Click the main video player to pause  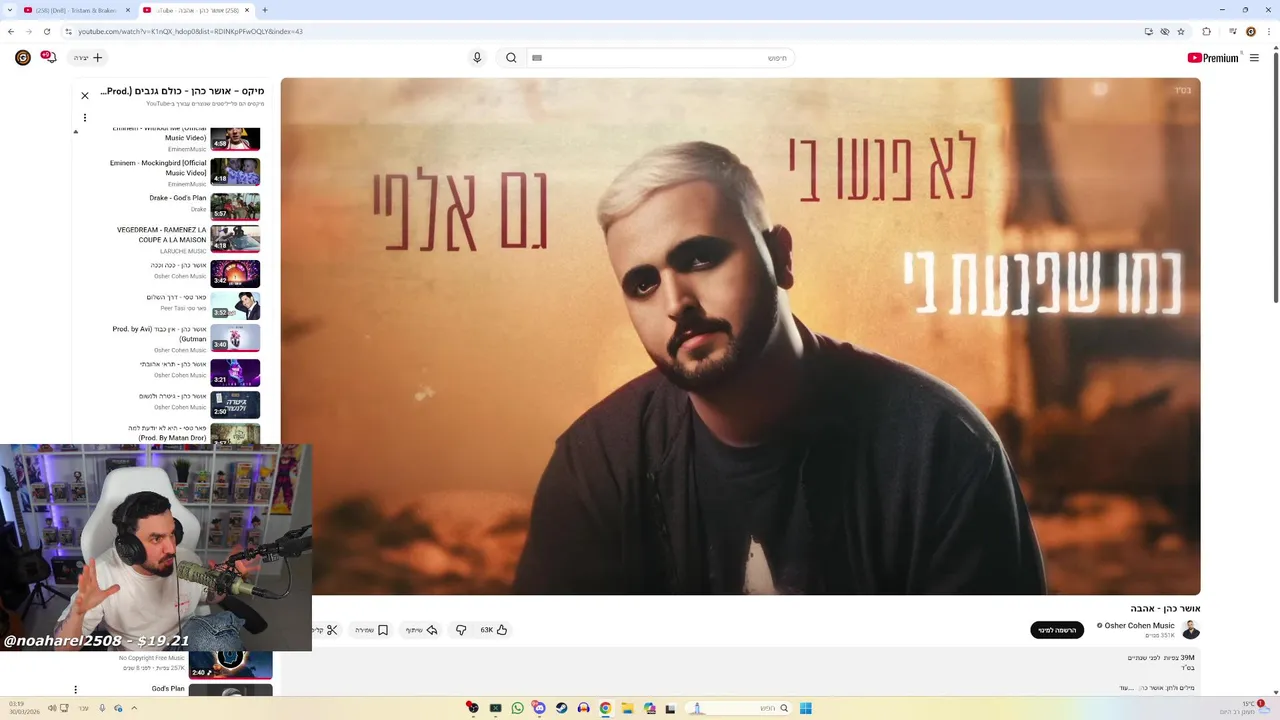click(740, 336)
